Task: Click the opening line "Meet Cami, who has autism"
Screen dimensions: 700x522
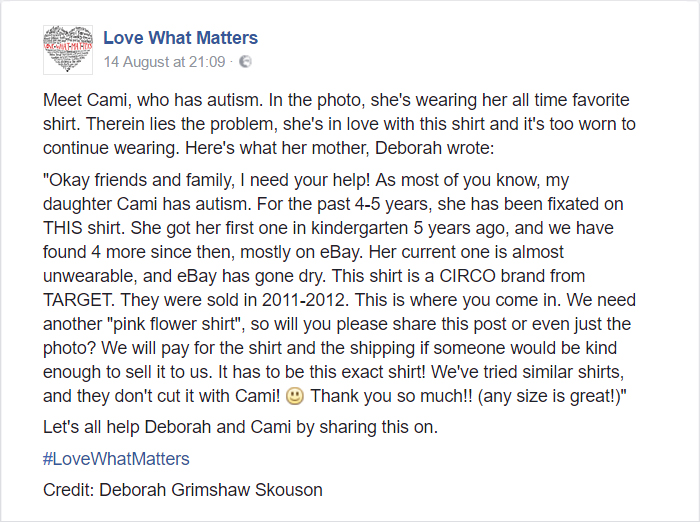Action: (153, 100)
